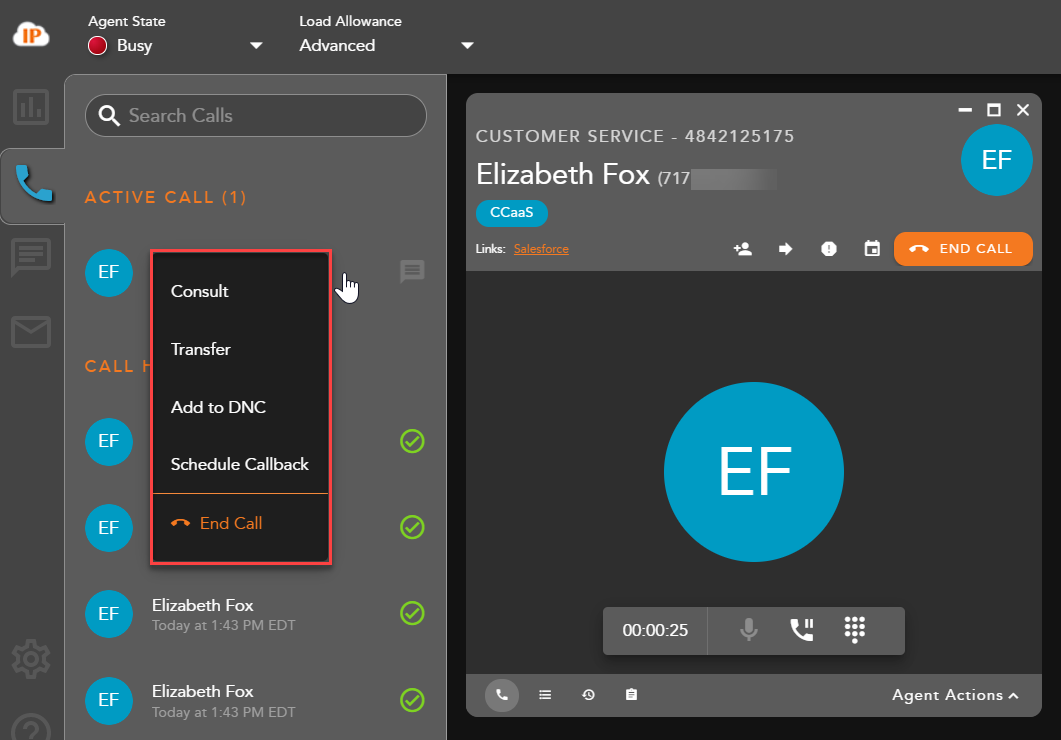Put the call on hold
The height and width of the screenshot is (740, 1061).
coord(802,630)
